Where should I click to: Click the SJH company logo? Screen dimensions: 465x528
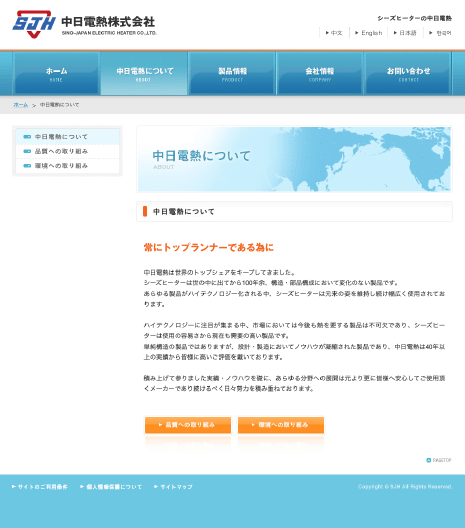click(x=84, y=24)
